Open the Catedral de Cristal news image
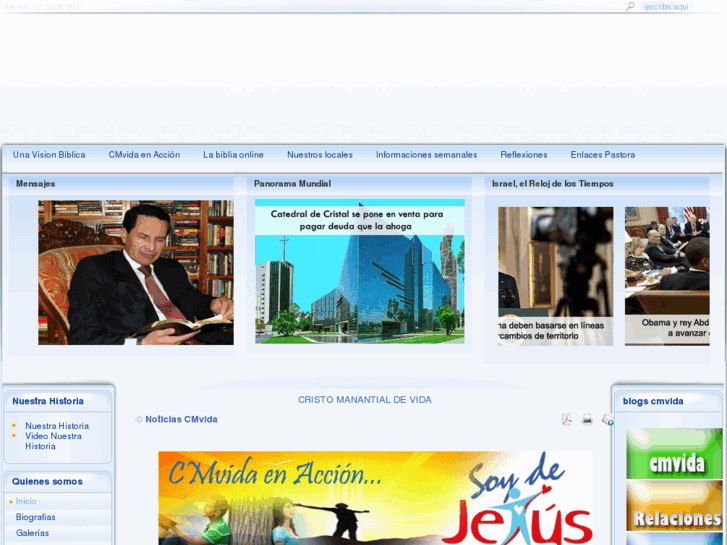The width and height of the screenshot is (727, 545). (360, 271)
